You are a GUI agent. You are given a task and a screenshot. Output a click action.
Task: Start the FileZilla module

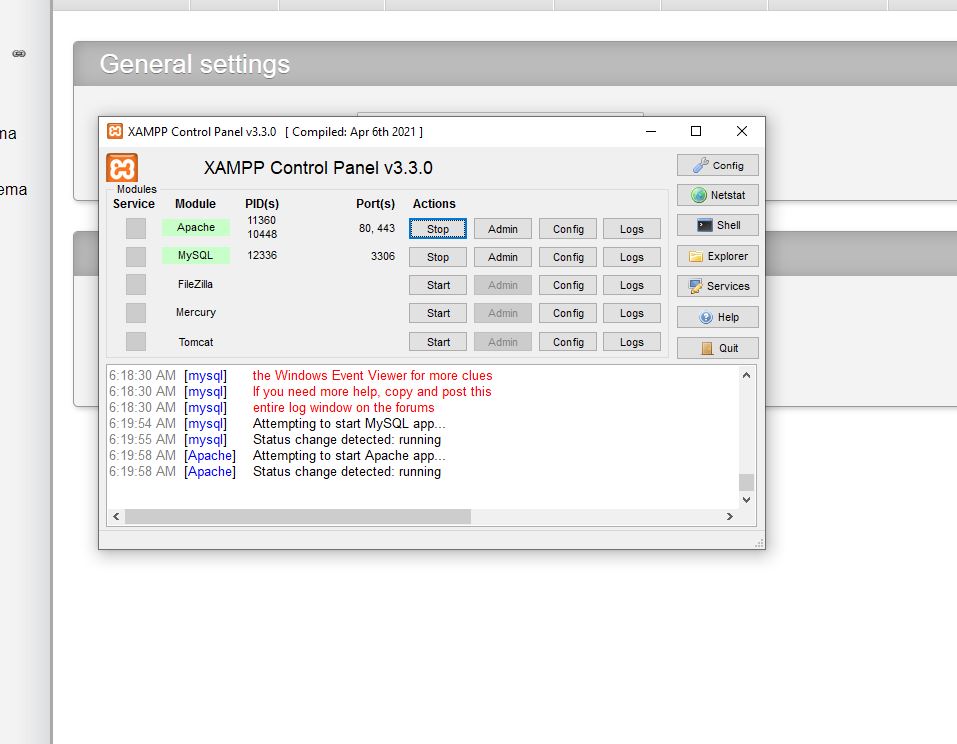(x=438, y=285)
